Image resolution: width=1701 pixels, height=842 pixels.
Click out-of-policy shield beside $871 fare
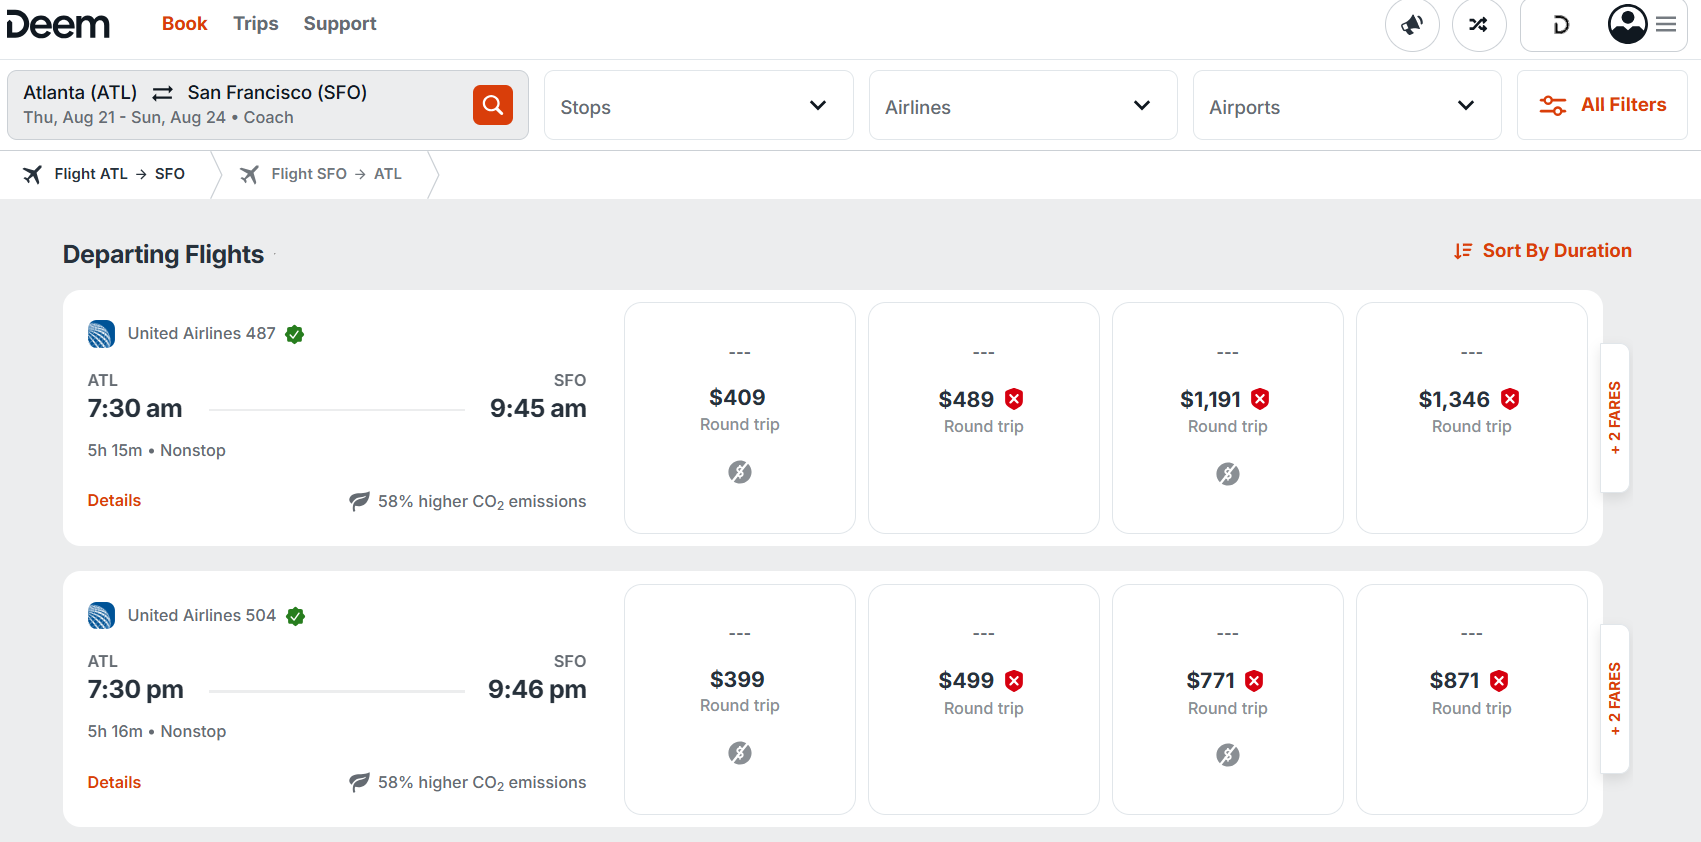(x=1499, y=681)
